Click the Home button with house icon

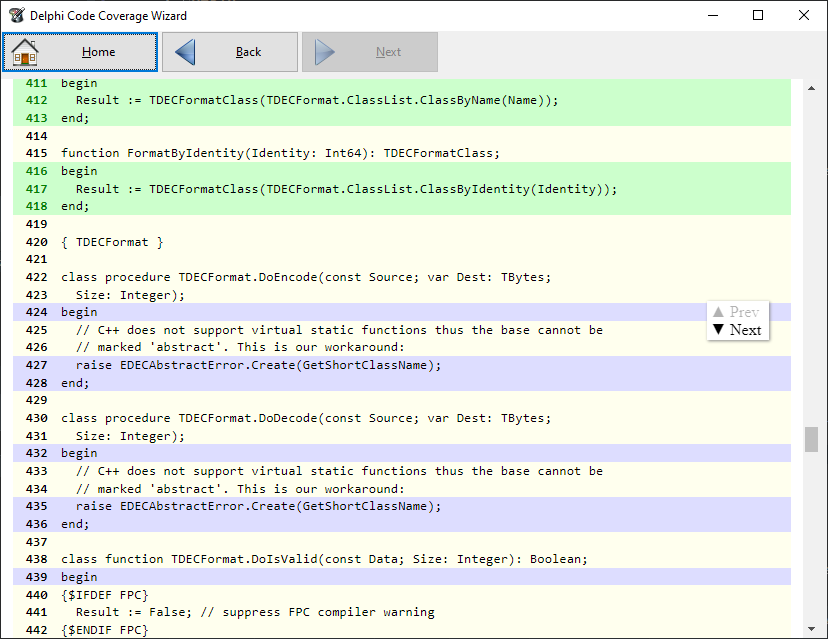coord(80,52)
